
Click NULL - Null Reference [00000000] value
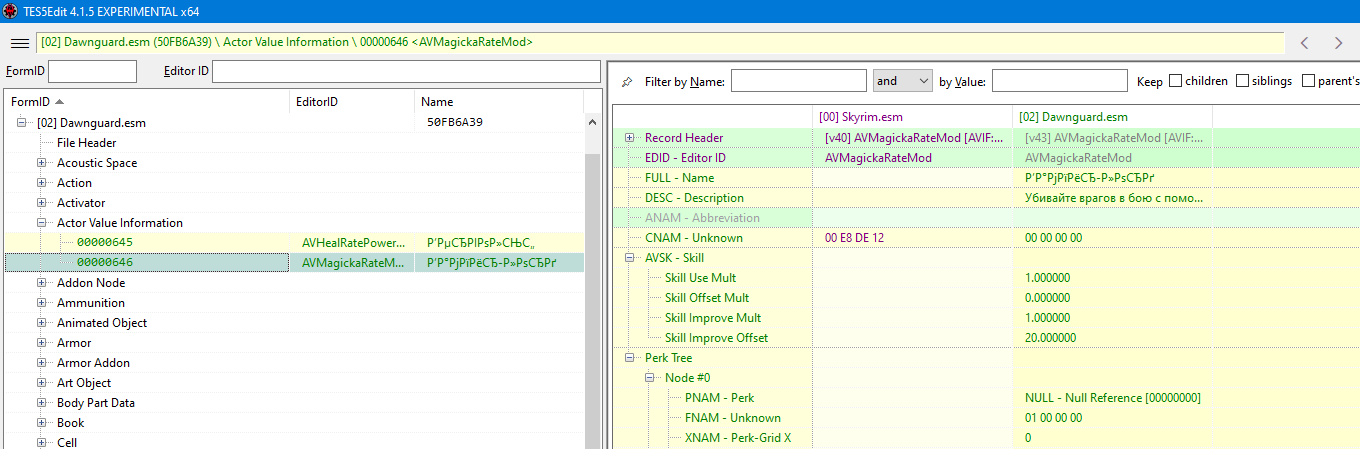click(x=1112, y=398)
